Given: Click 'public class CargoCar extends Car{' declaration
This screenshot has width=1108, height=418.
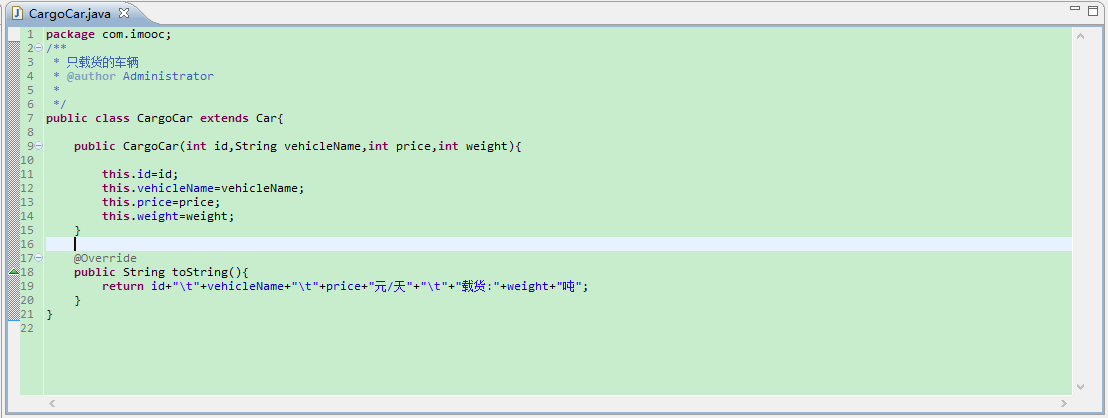Looking at the screenshot, I should pos(165,118).
